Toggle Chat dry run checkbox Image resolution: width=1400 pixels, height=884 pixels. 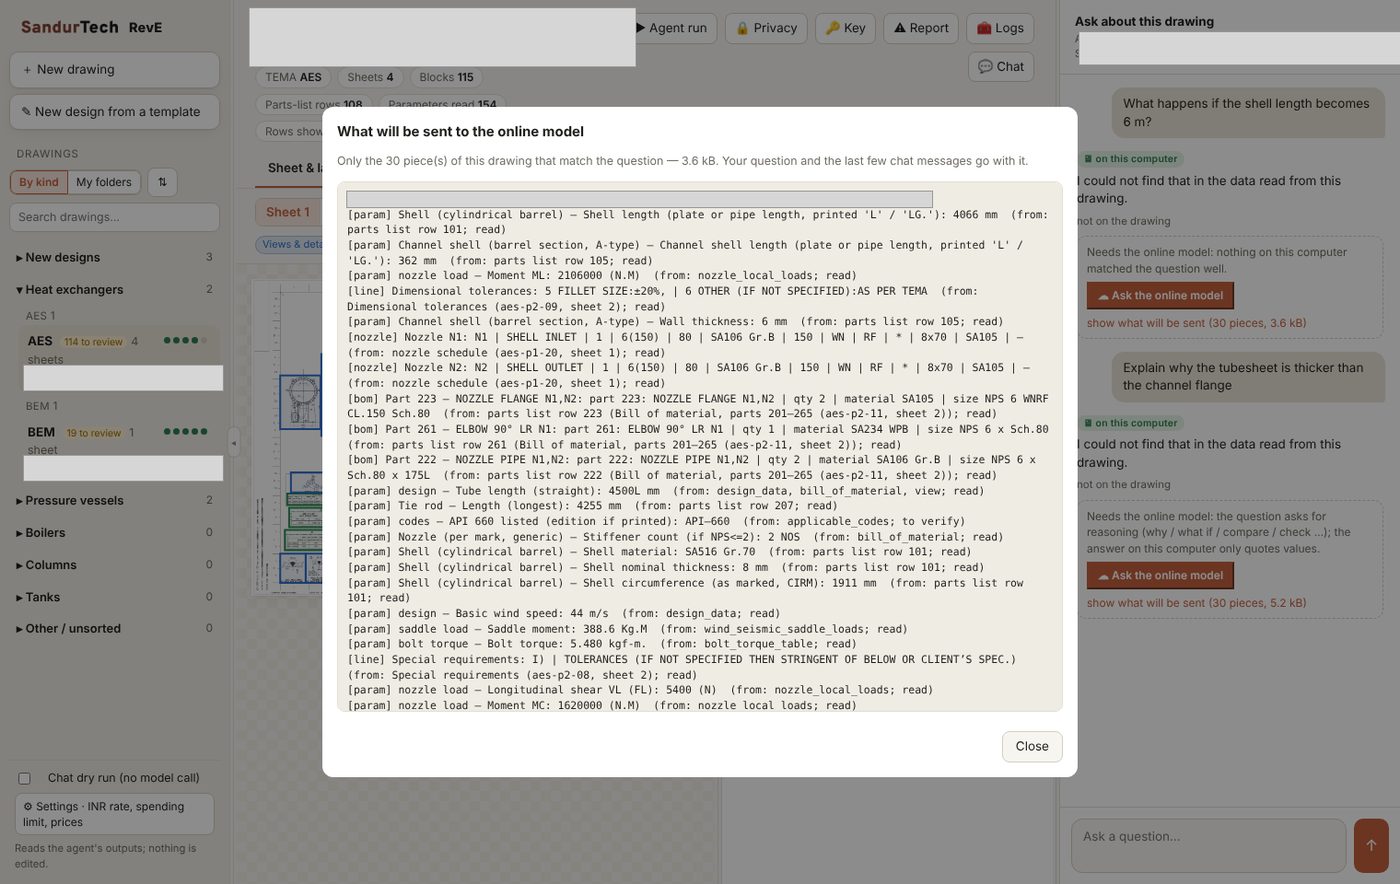click(x=24, y=778)
